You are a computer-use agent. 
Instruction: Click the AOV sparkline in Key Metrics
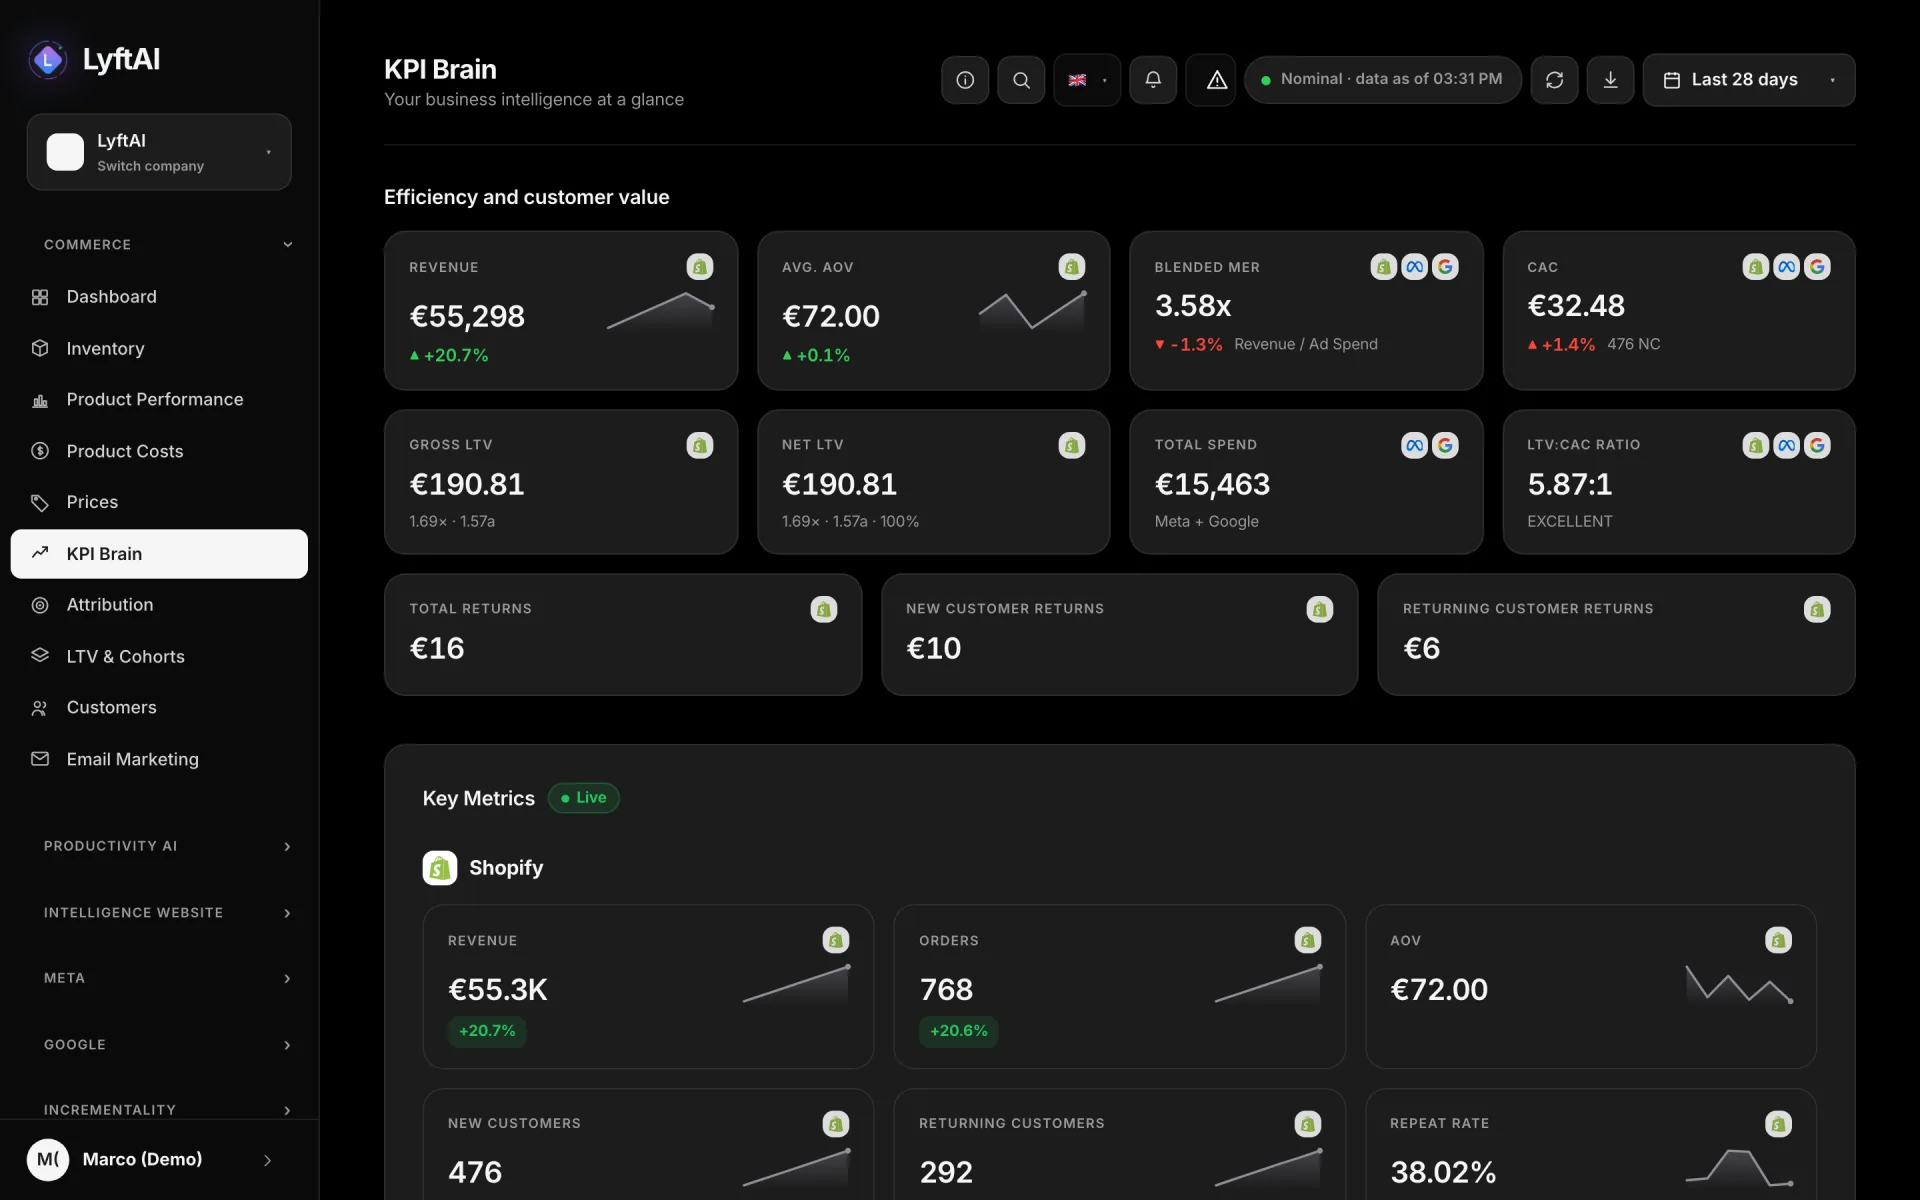coord(1738,985)
